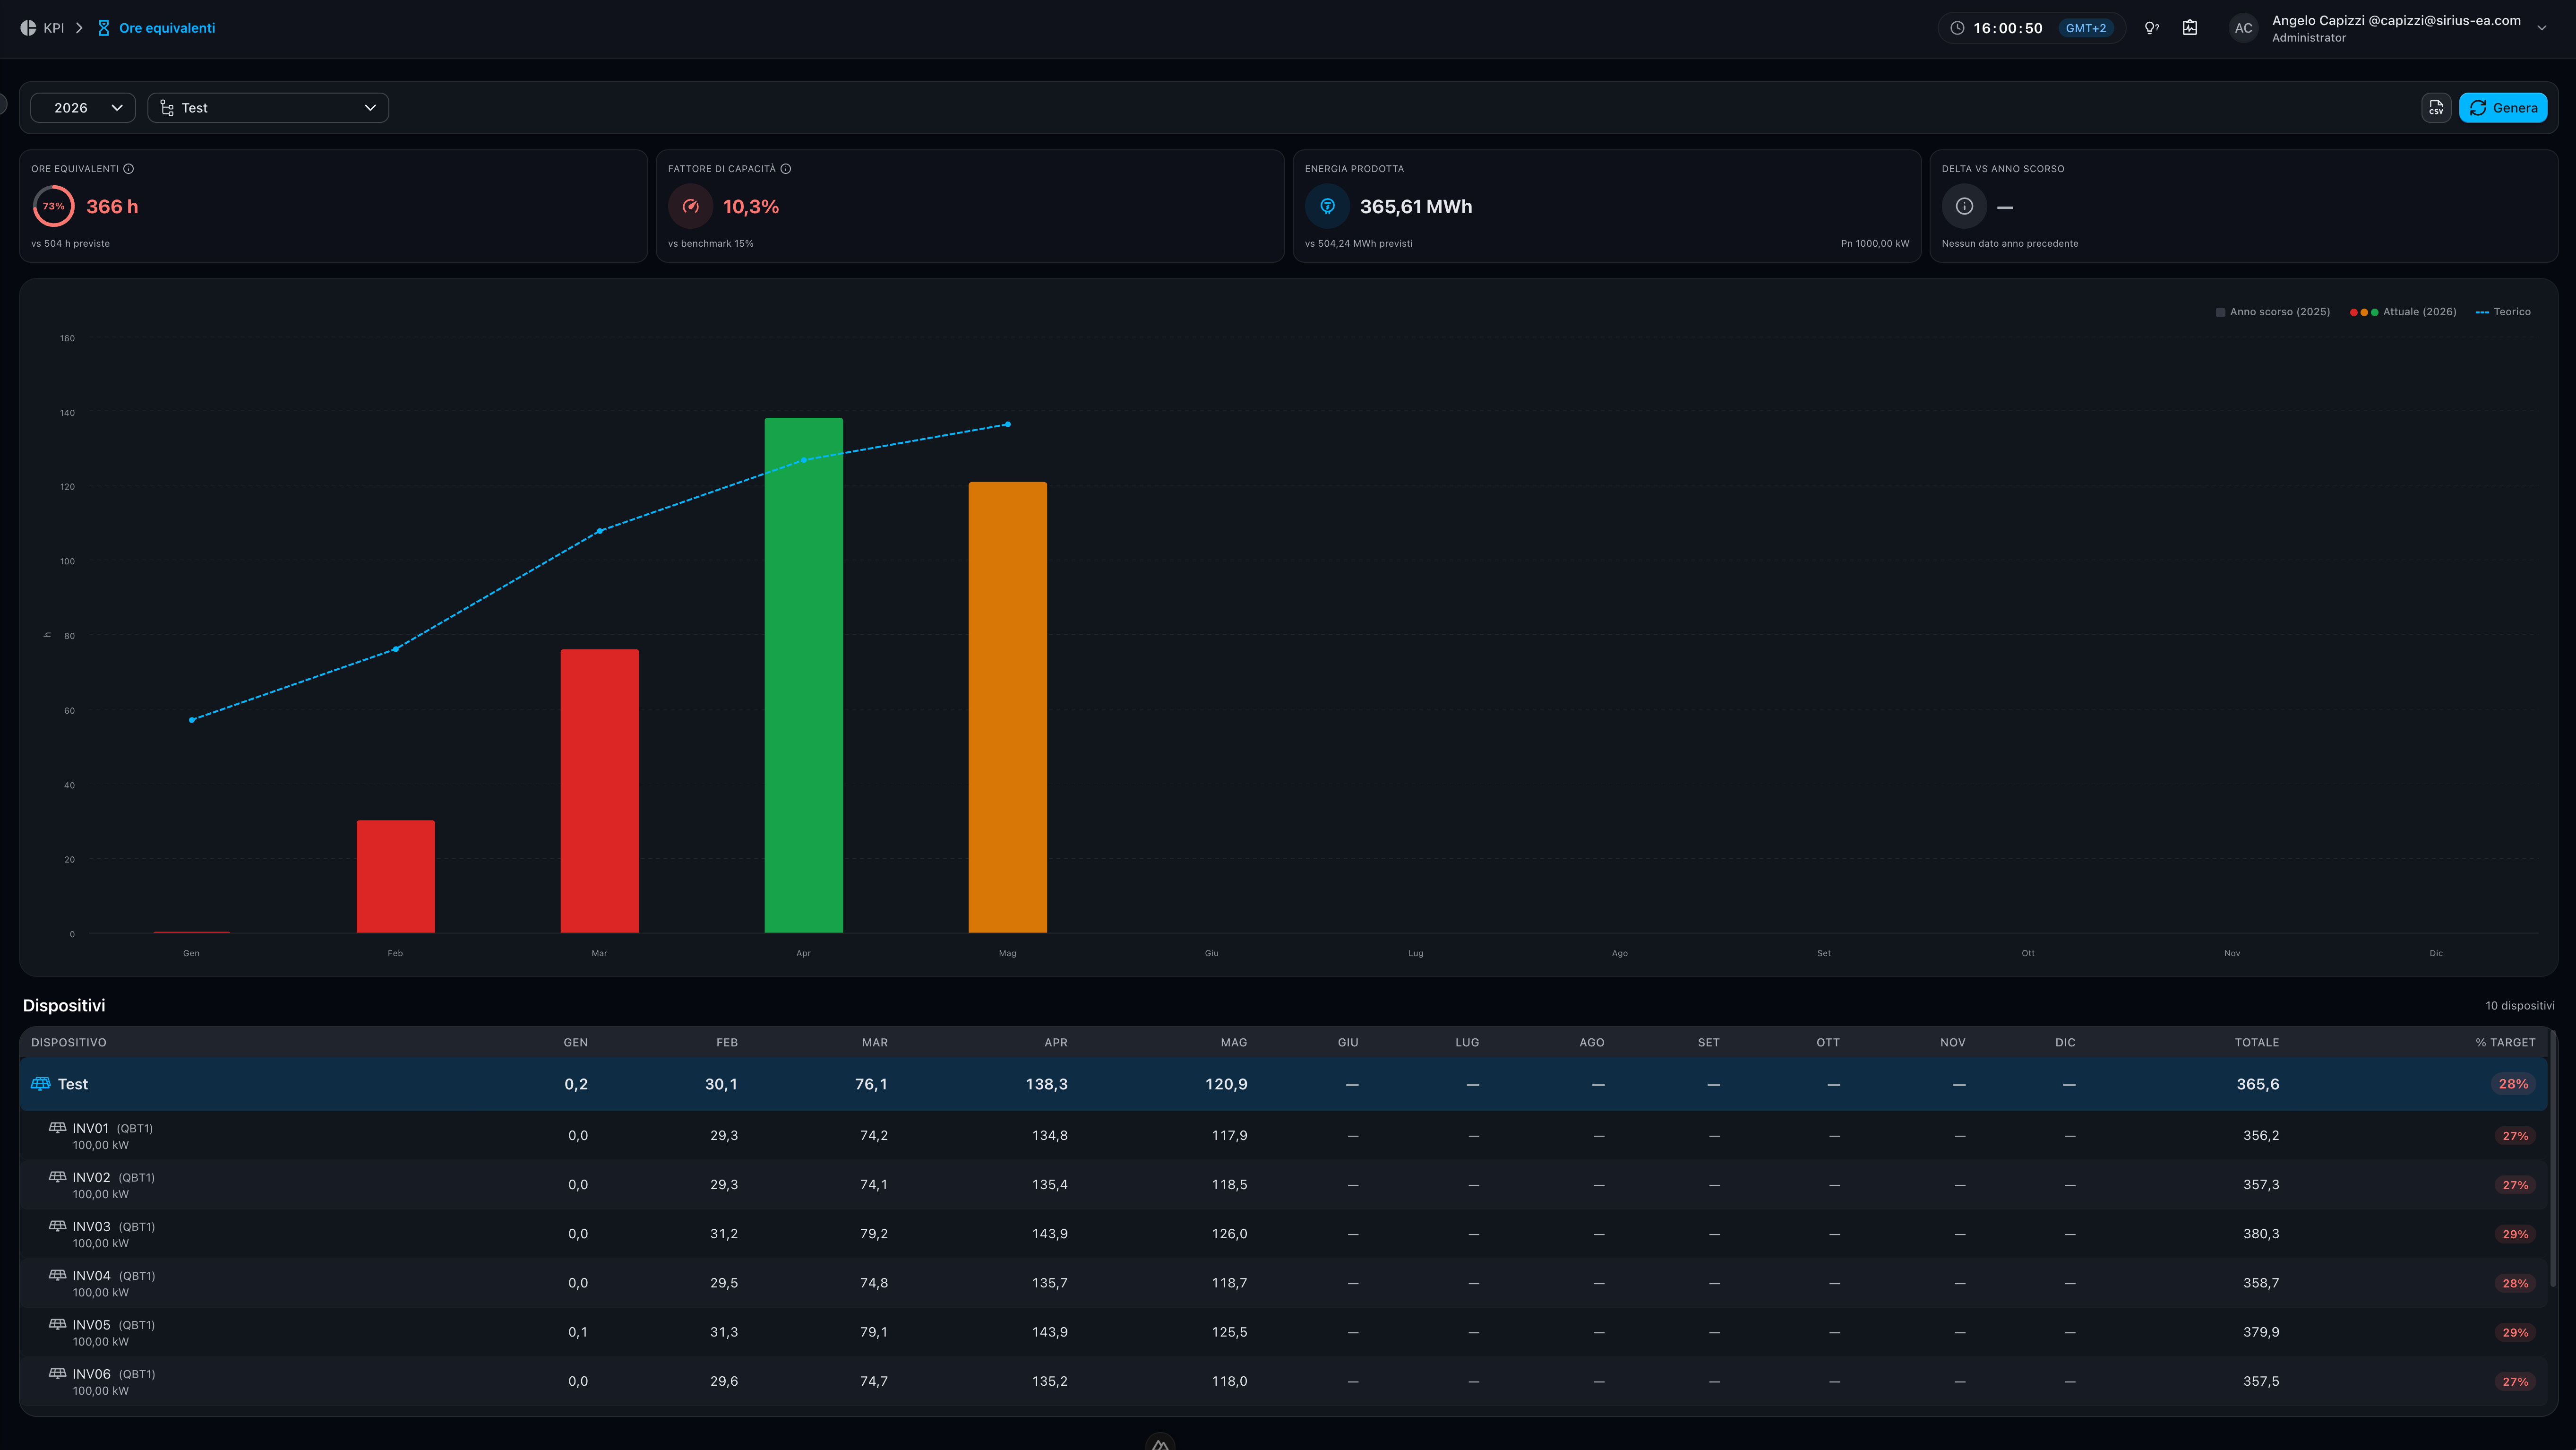Screen dimensions: 2576x1450
Task: Toggle Attuale (2026) legend series
Action: [2403, 312]
